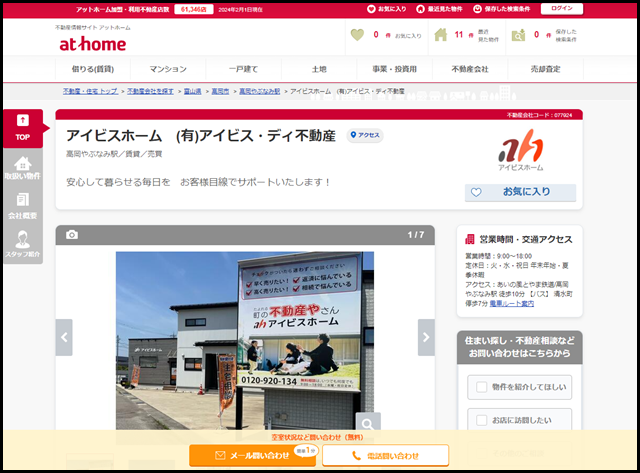The width and height of the screenshot is (640, 473).
Task: Open 取扱い物件 house sidebar icon
Action: (x=23, y=168)
